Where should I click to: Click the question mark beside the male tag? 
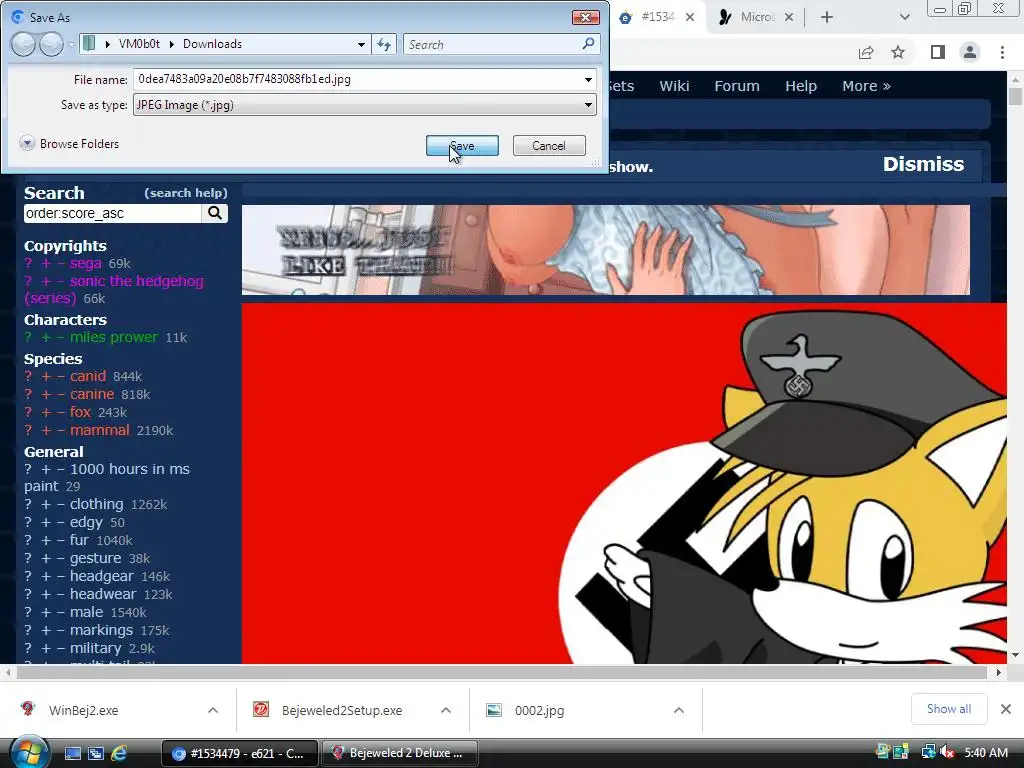(28, 612)
